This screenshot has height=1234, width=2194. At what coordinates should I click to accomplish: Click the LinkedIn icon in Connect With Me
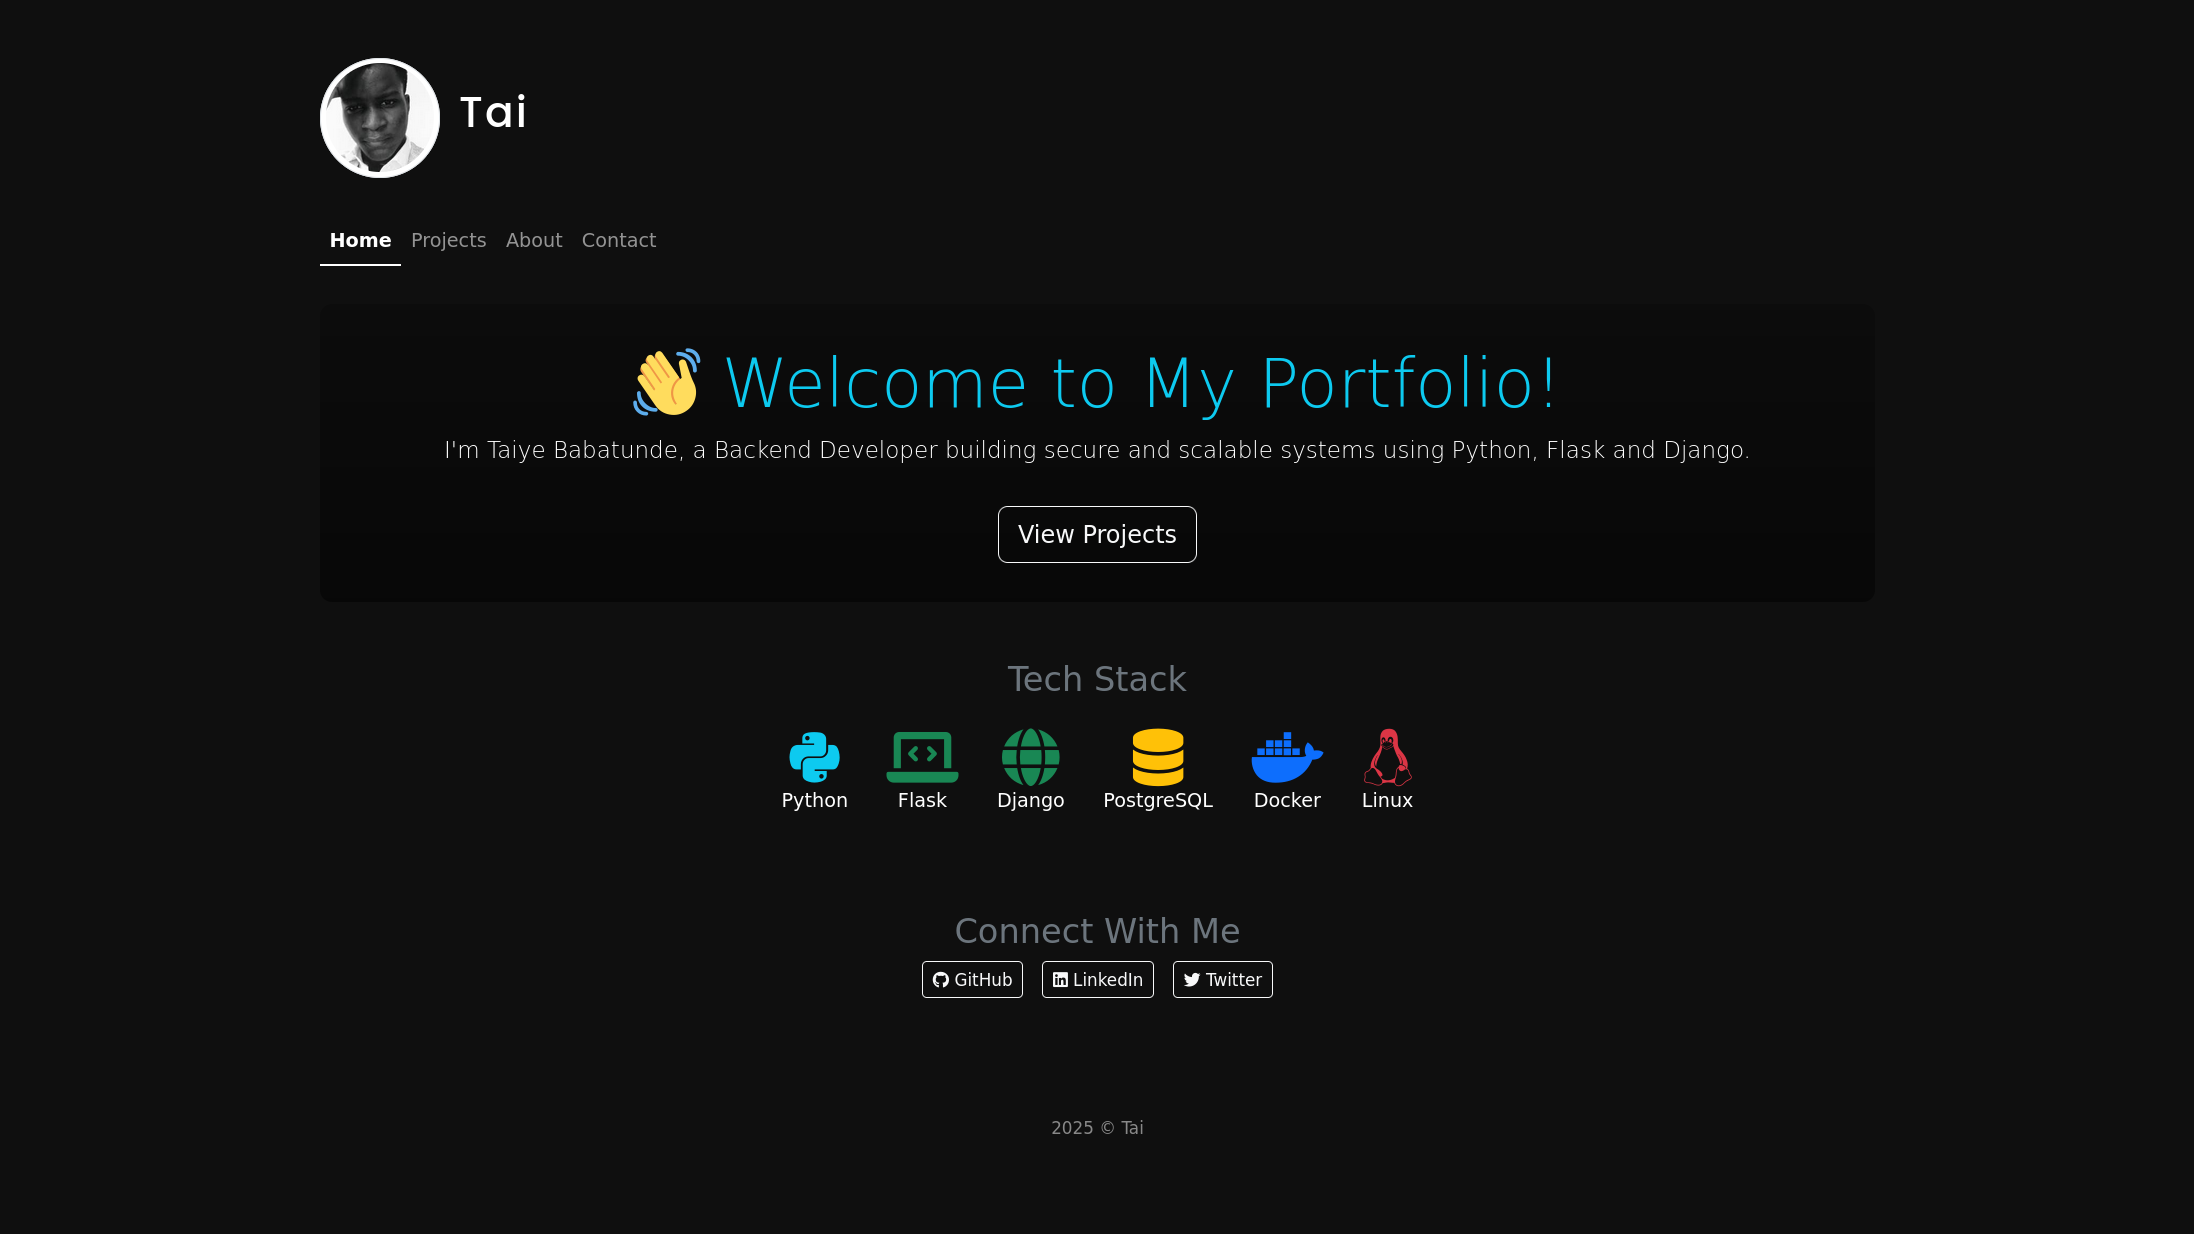(x=1061, y=980)
